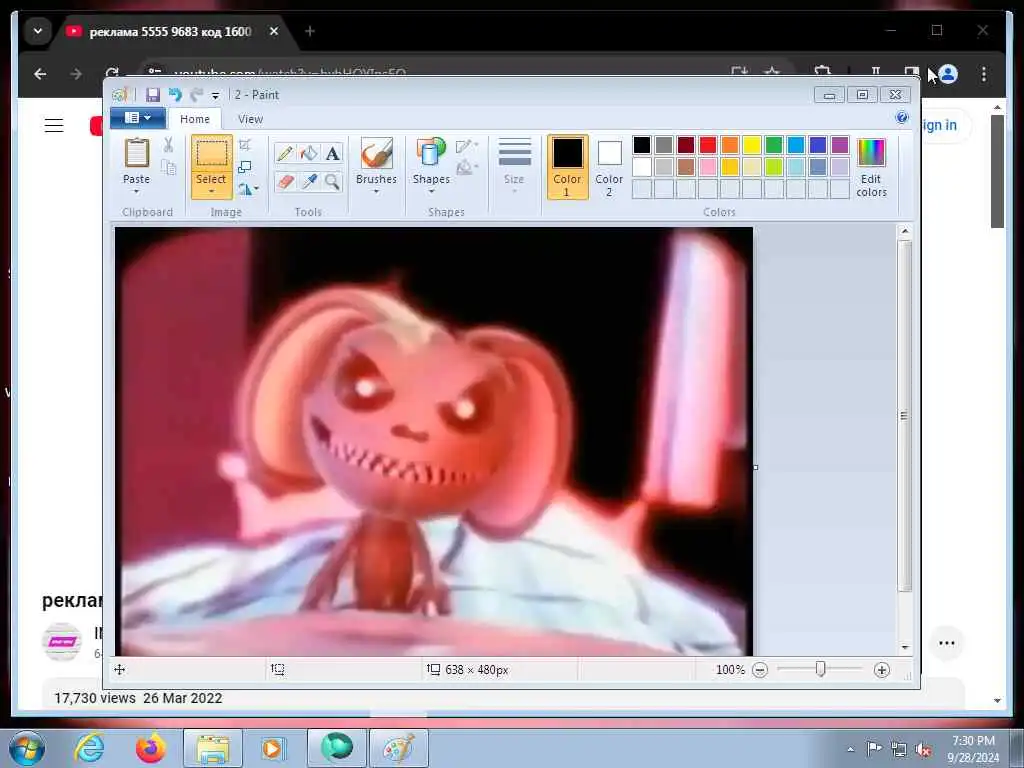Screen dimensions: 1024x768
Task: Click the clock in the system tray
Action: (x=973, y=749)
